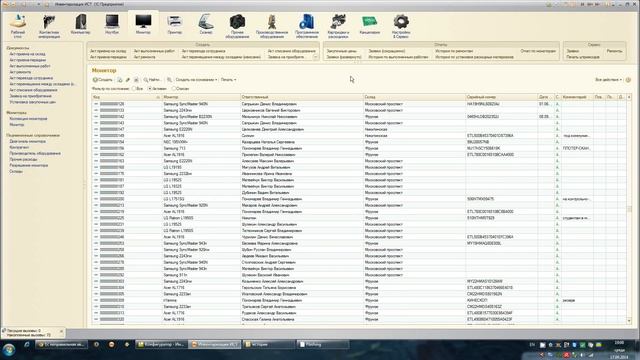Open Акт ремонта in Создать panel
Screen dimensions: 640x360
click(144, 57)
